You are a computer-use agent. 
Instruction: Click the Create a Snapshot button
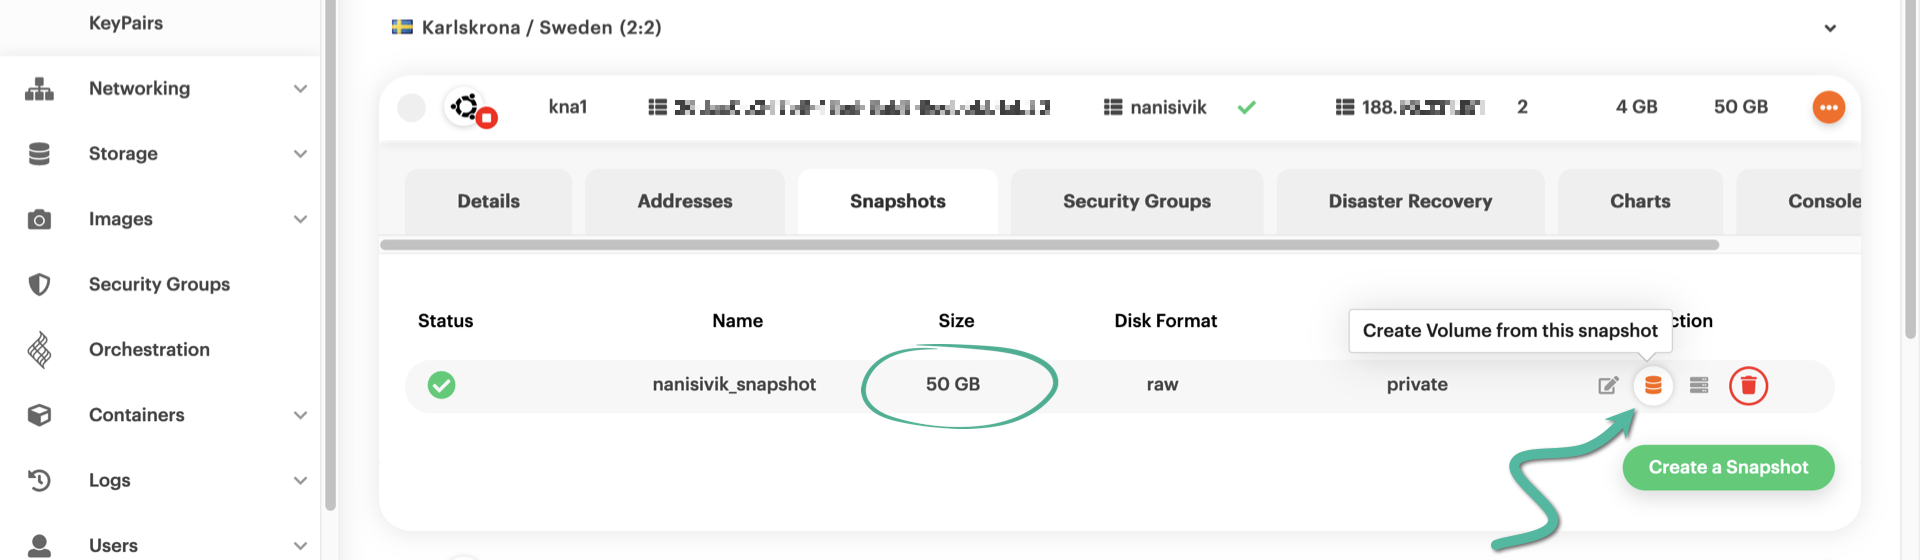(x=1727, y=467)
